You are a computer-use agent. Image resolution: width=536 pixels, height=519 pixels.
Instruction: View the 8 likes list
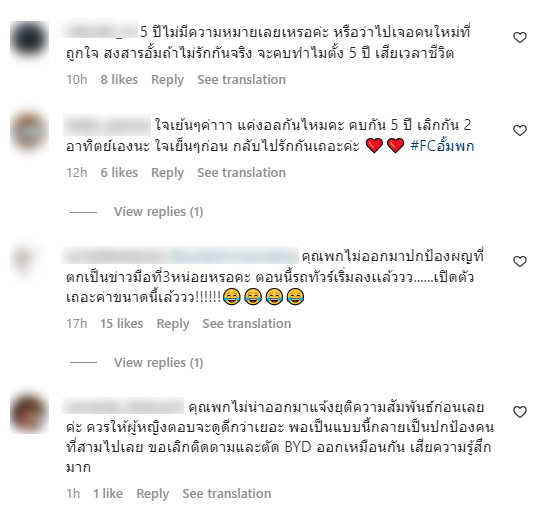point(119,80)
